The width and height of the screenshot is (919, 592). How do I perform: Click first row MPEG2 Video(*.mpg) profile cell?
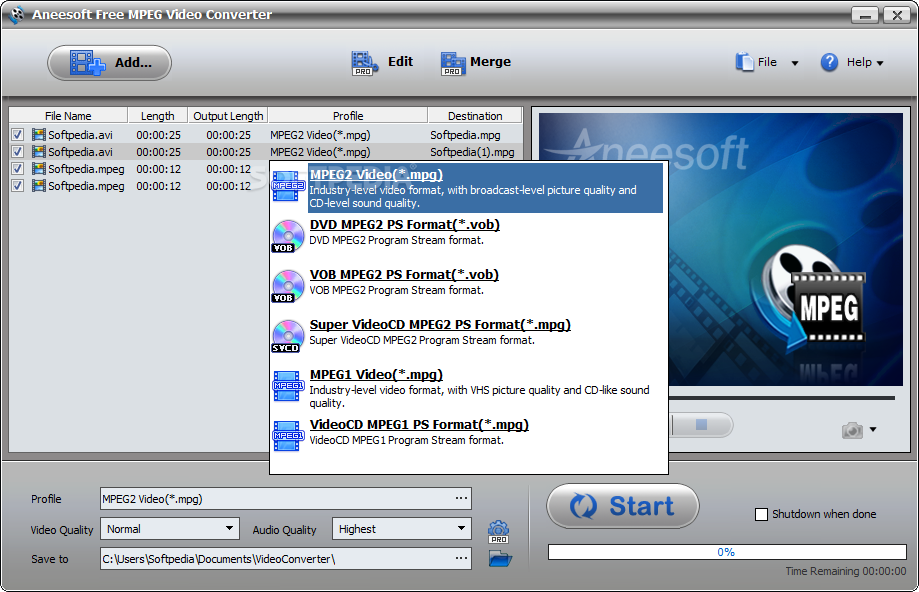point(320,135)
